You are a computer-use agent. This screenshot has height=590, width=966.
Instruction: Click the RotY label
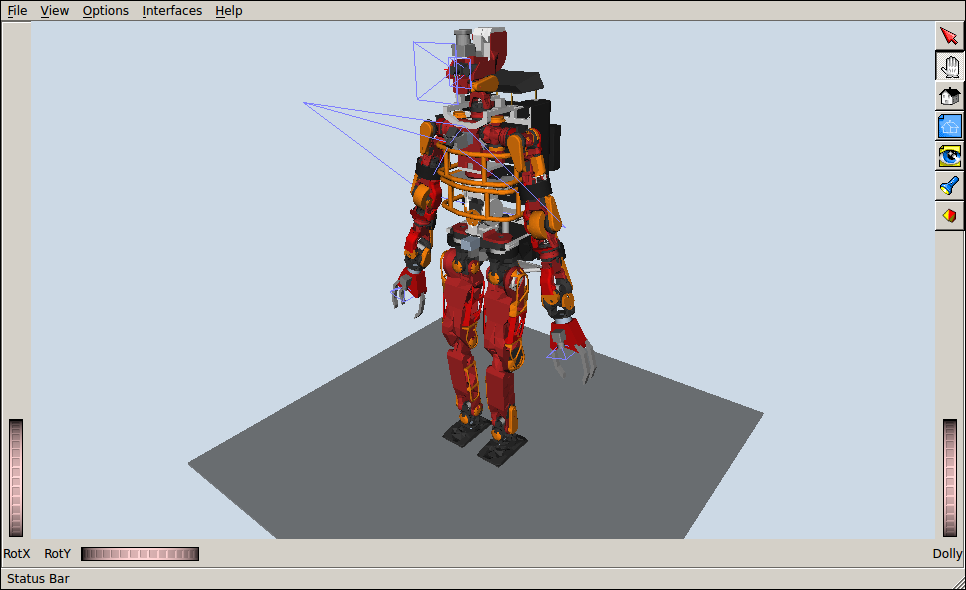(57, 554)
